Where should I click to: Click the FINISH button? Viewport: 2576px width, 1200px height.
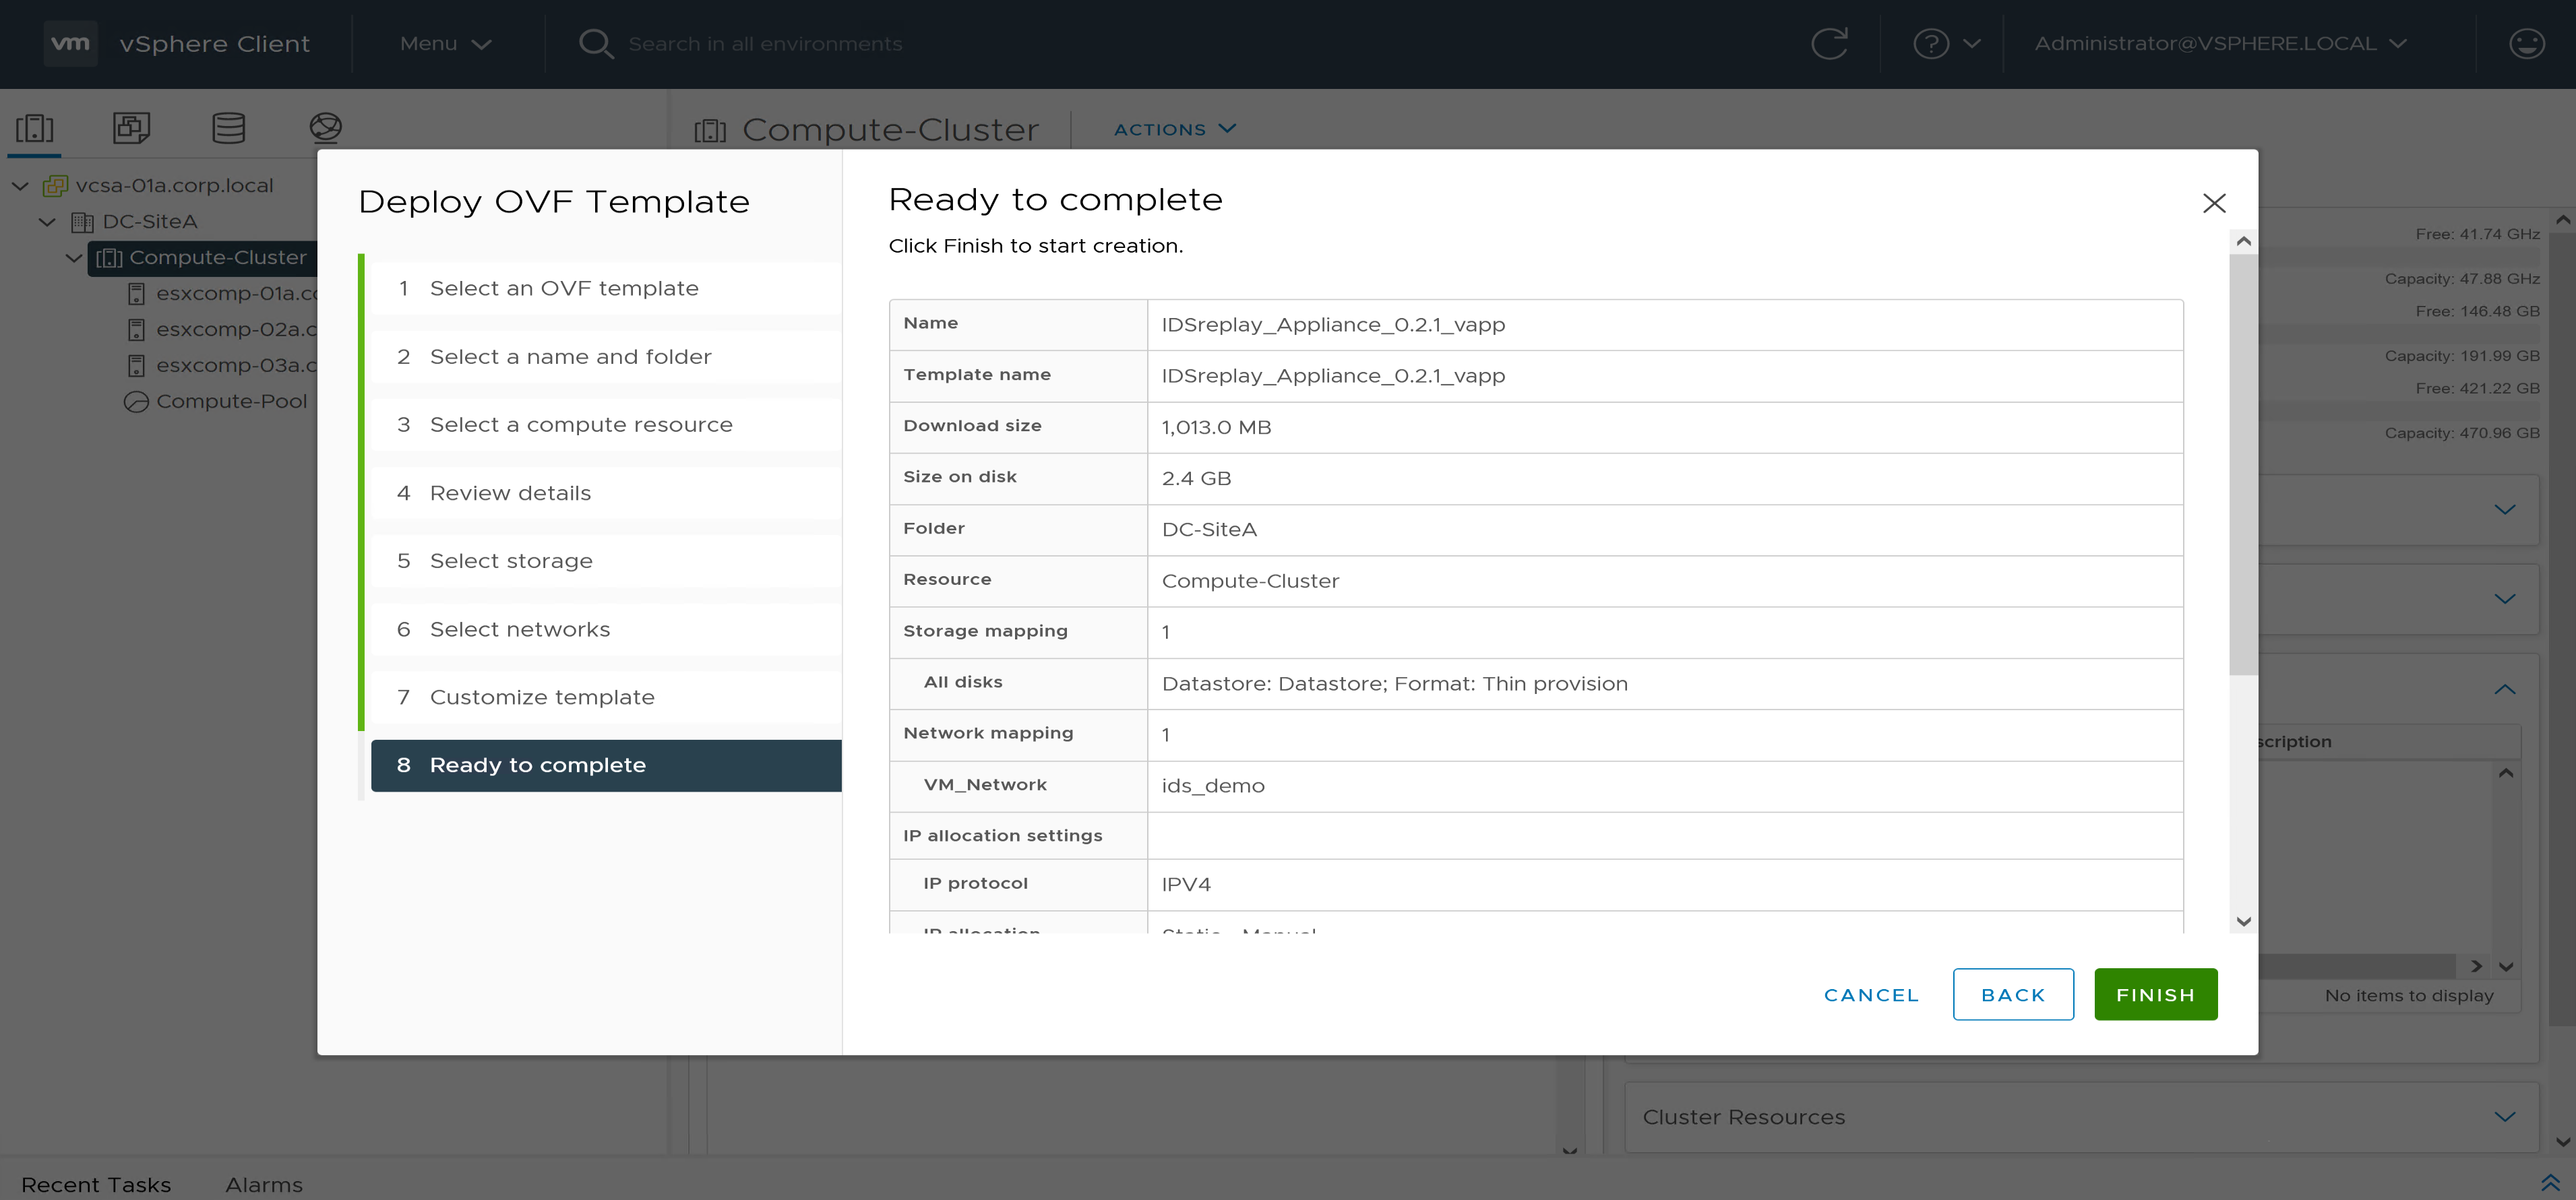tap(2156, 995)
